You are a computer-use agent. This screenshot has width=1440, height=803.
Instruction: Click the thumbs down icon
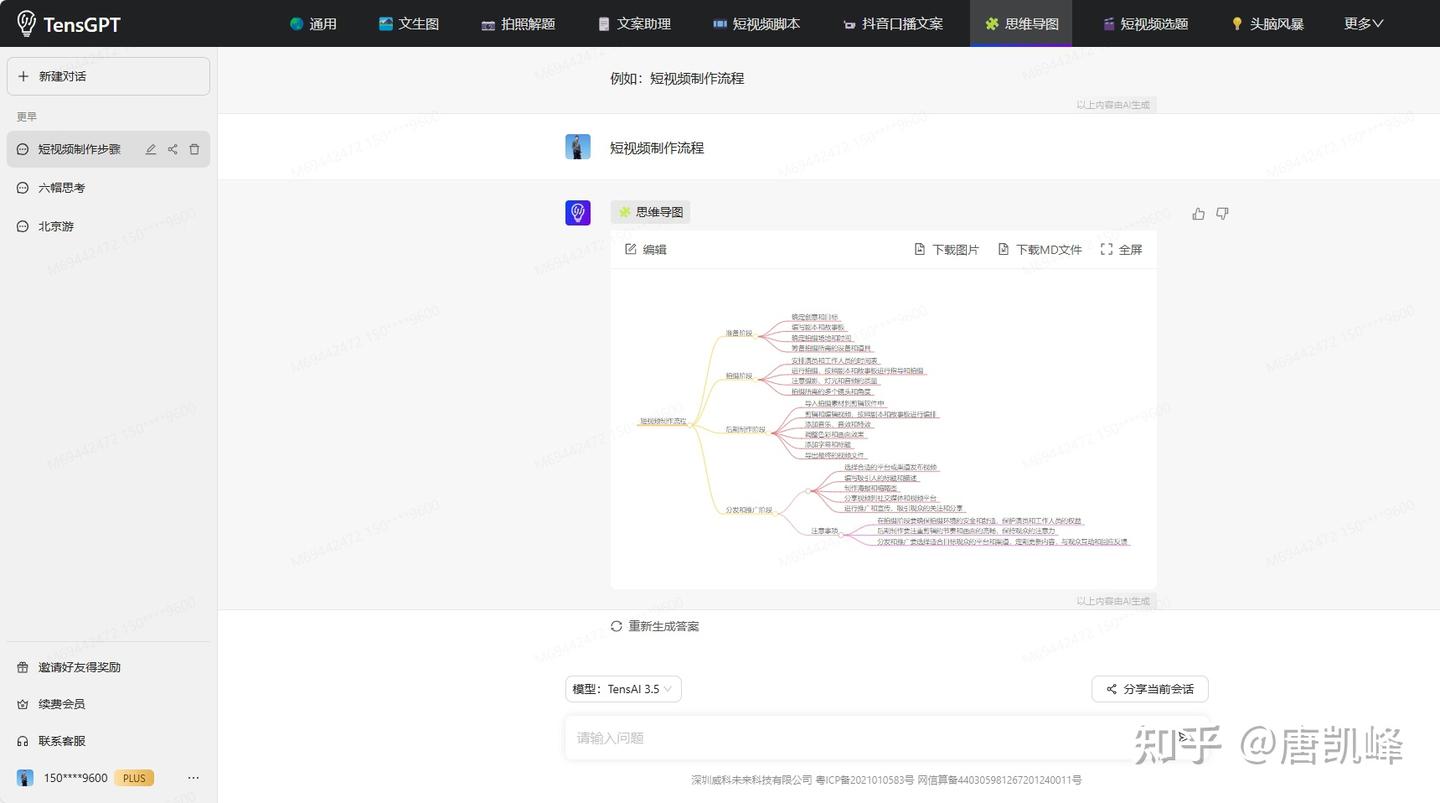coord(1222,213)
